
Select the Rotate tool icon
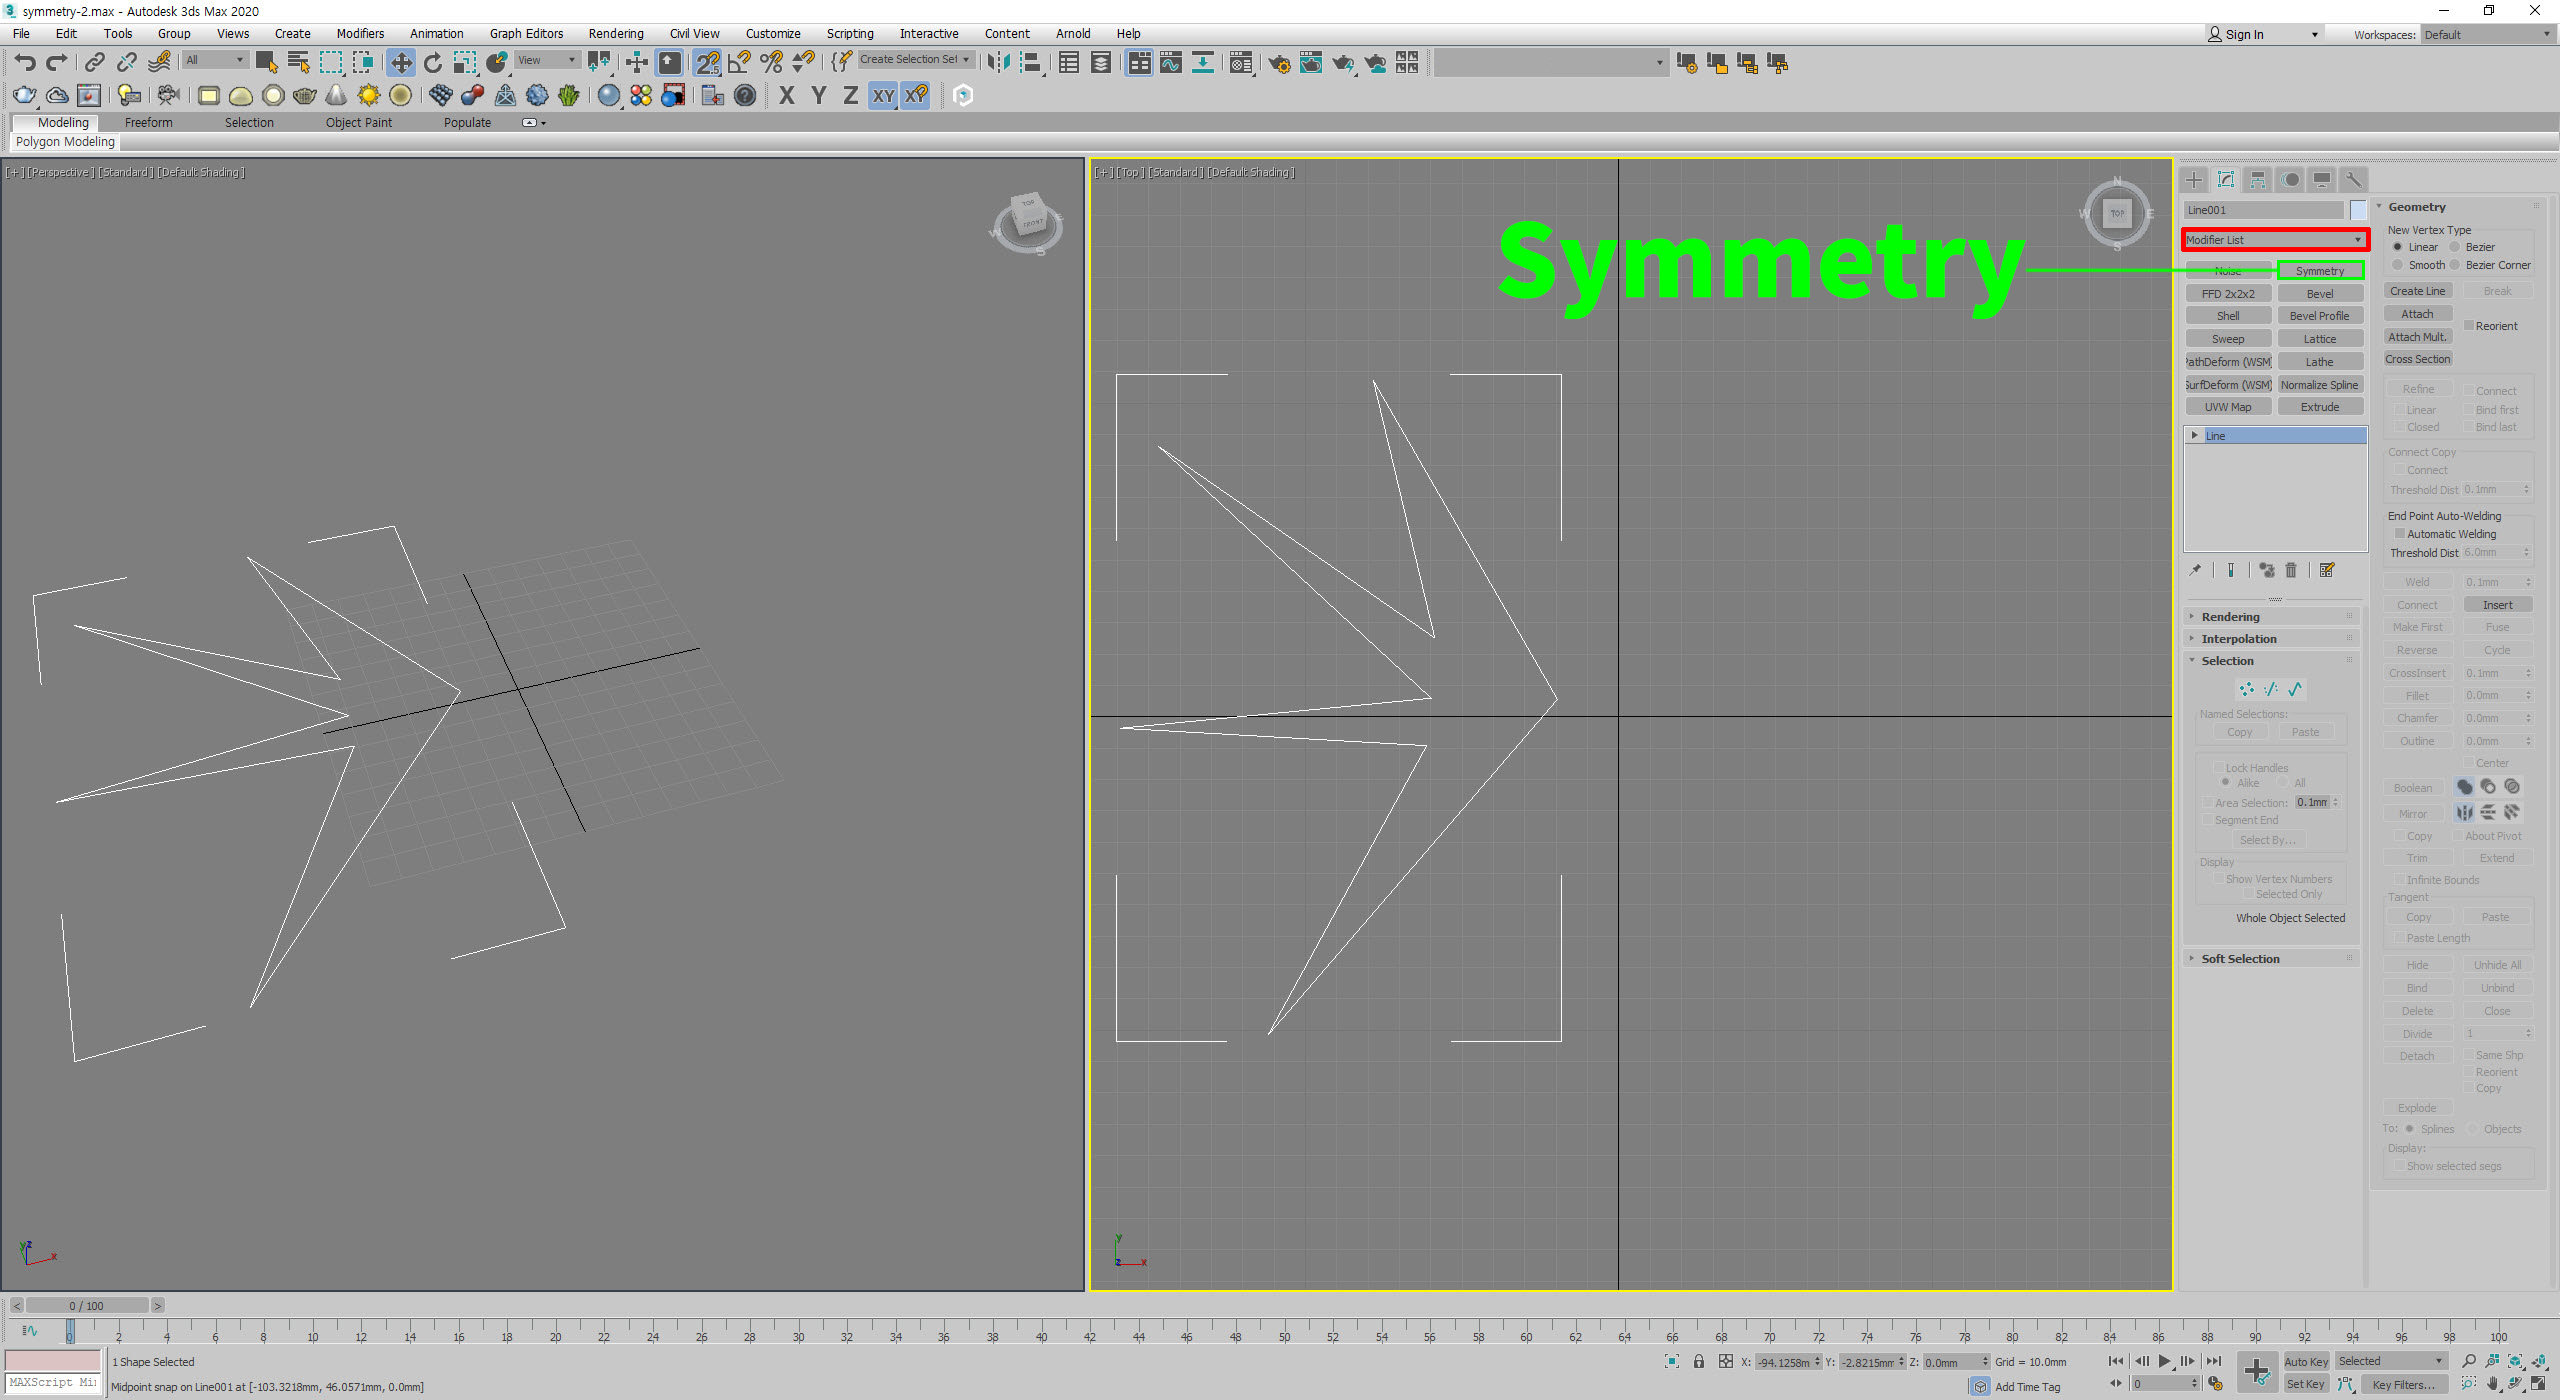pos(432,63)
